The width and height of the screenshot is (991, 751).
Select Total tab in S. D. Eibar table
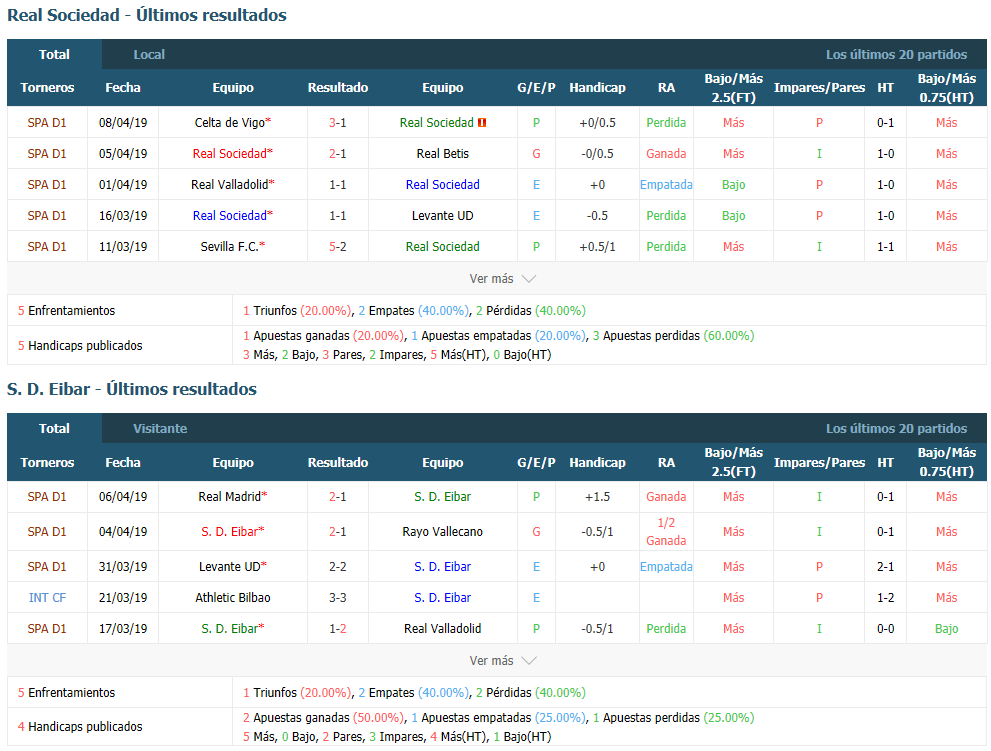[x=54, y=429]
